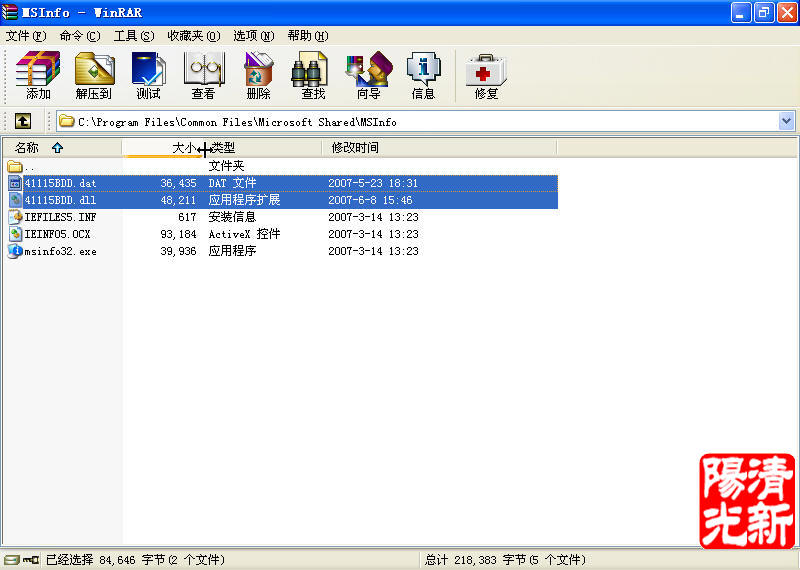This screenshot has width=800, height=570.
Task: Click size value 93,184
Action: 178,234
